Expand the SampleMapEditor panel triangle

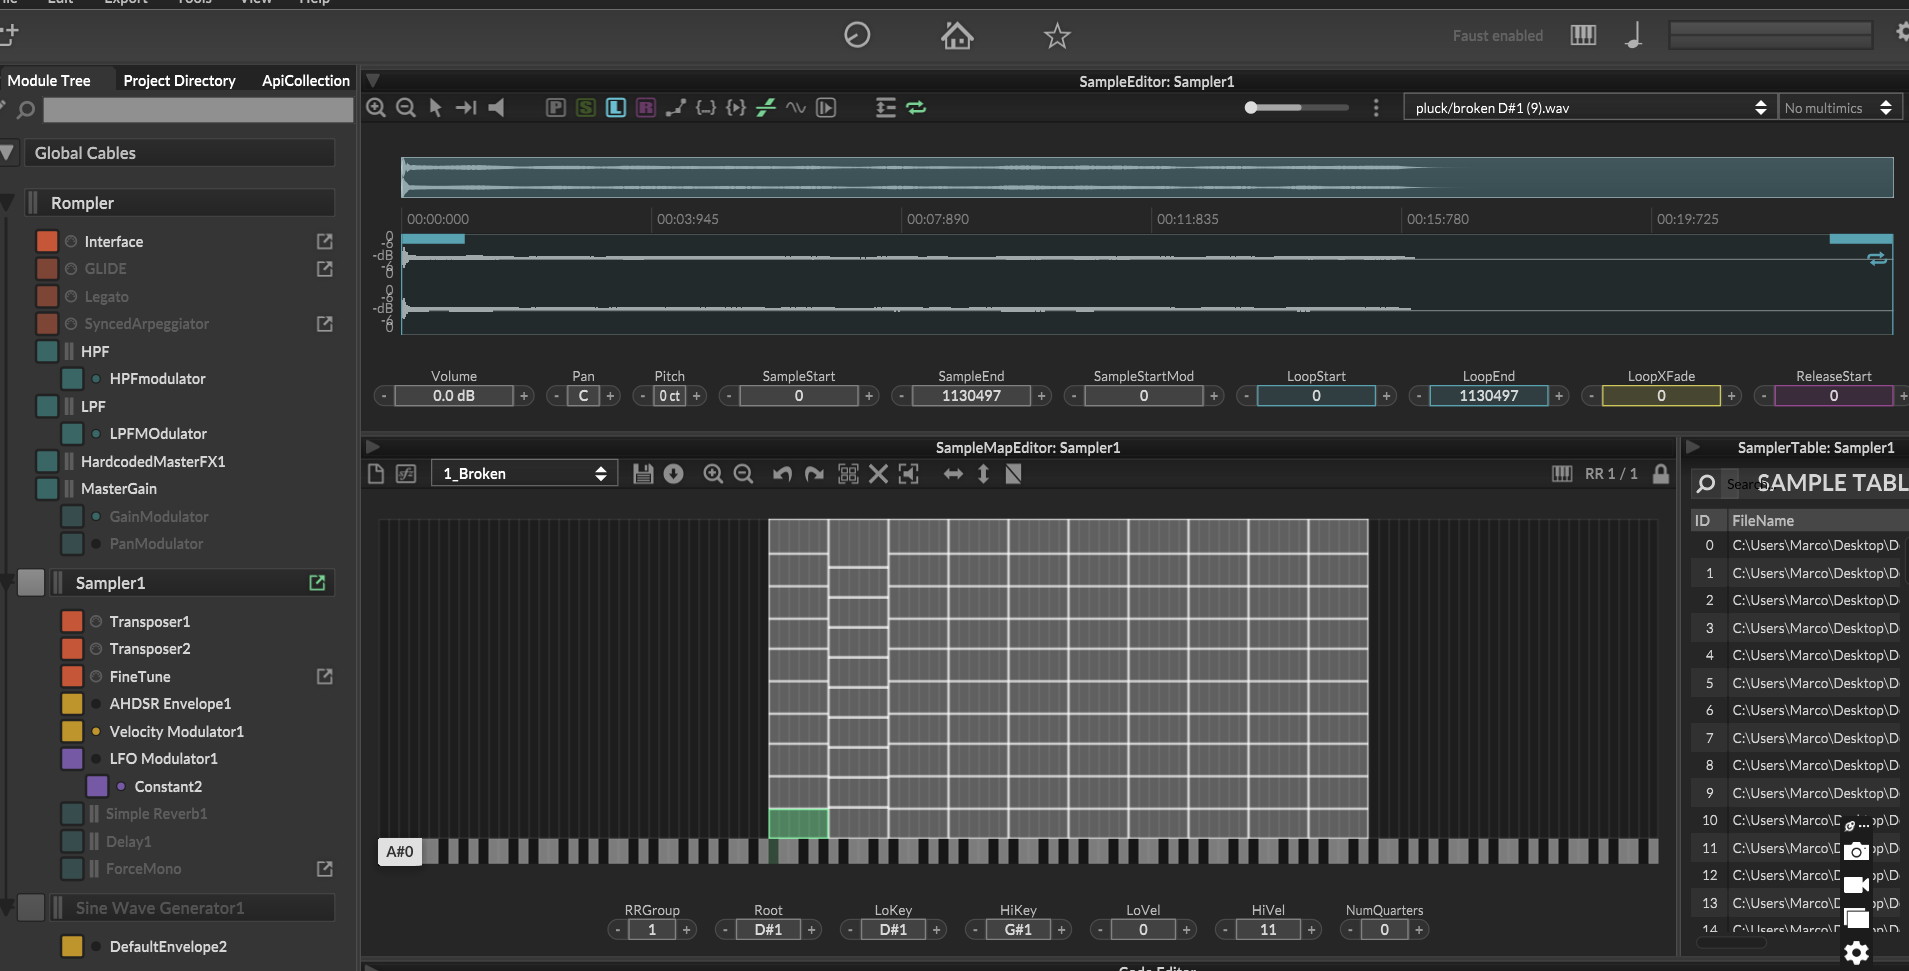click(x=373, y=447)
